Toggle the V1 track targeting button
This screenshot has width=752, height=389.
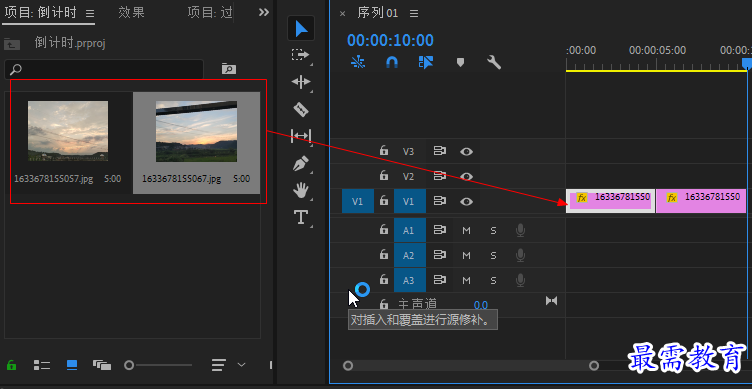[410, 201]
